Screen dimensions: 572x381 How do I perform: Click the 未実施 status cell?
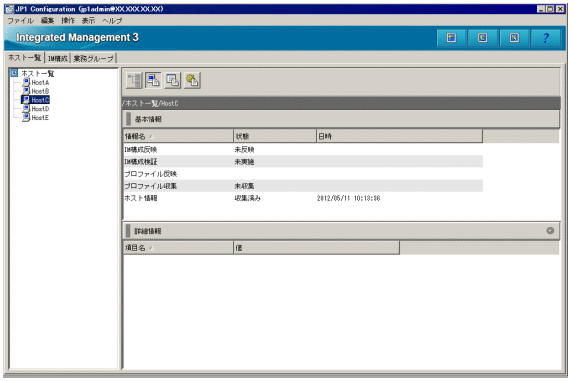244,162
